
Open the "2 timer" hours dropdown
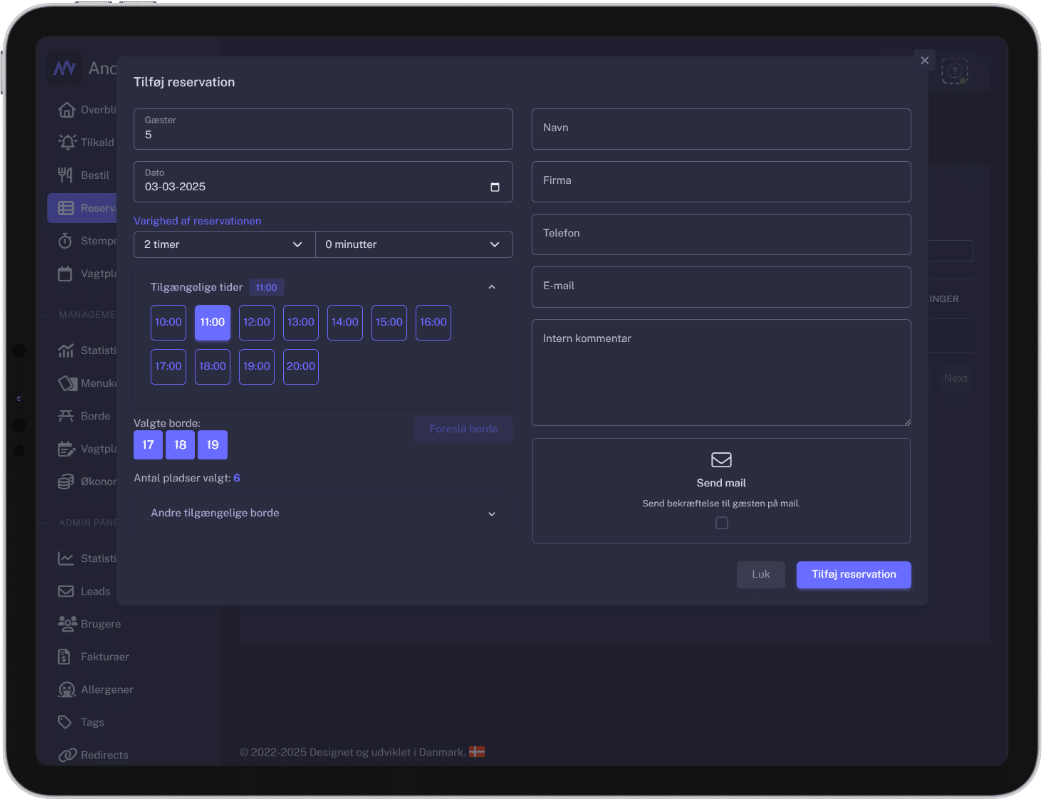(223, 244)
